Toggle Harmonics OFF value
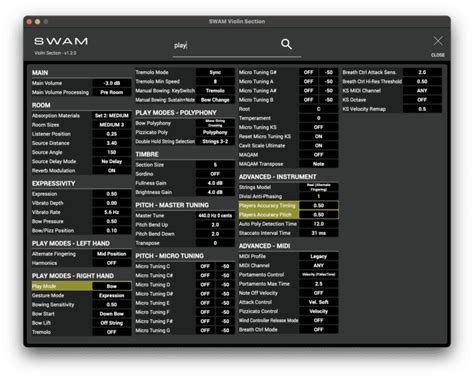Viewport: 474px width, 378px height. click(x=112, y=263)
